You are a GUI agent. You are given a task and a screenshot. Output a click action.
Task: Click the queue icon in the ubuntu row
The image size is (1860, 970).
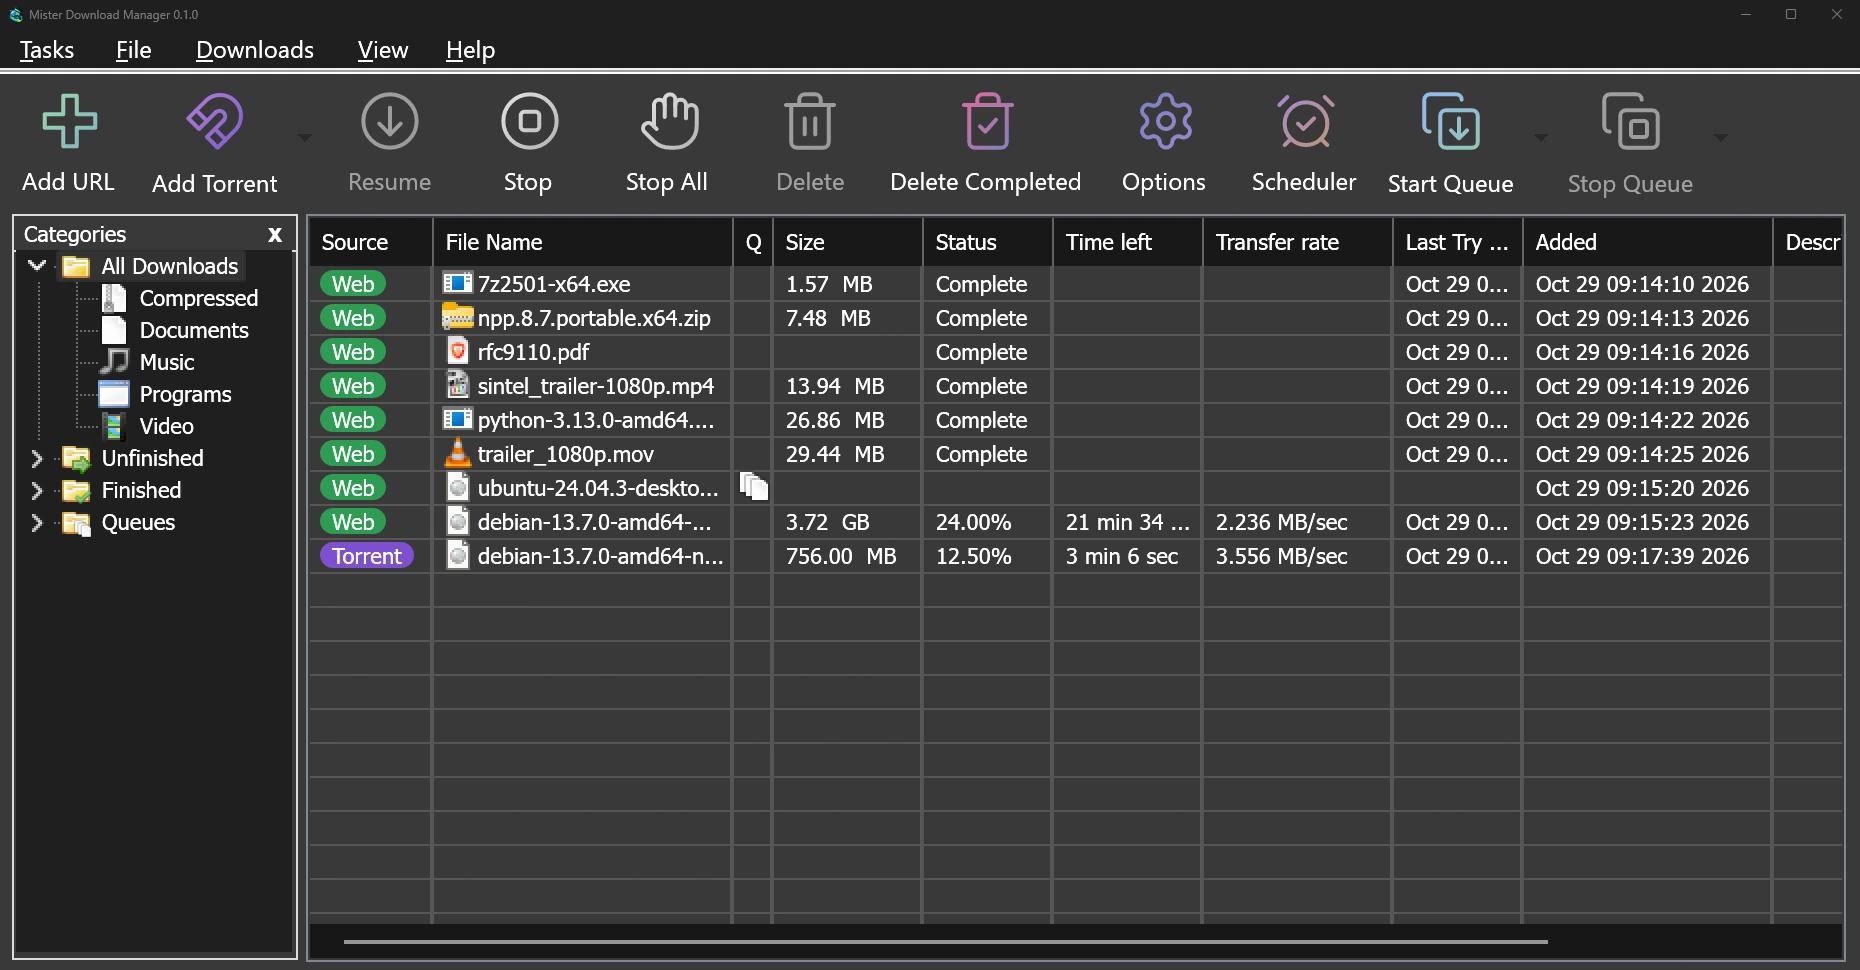tap(754, 487)
